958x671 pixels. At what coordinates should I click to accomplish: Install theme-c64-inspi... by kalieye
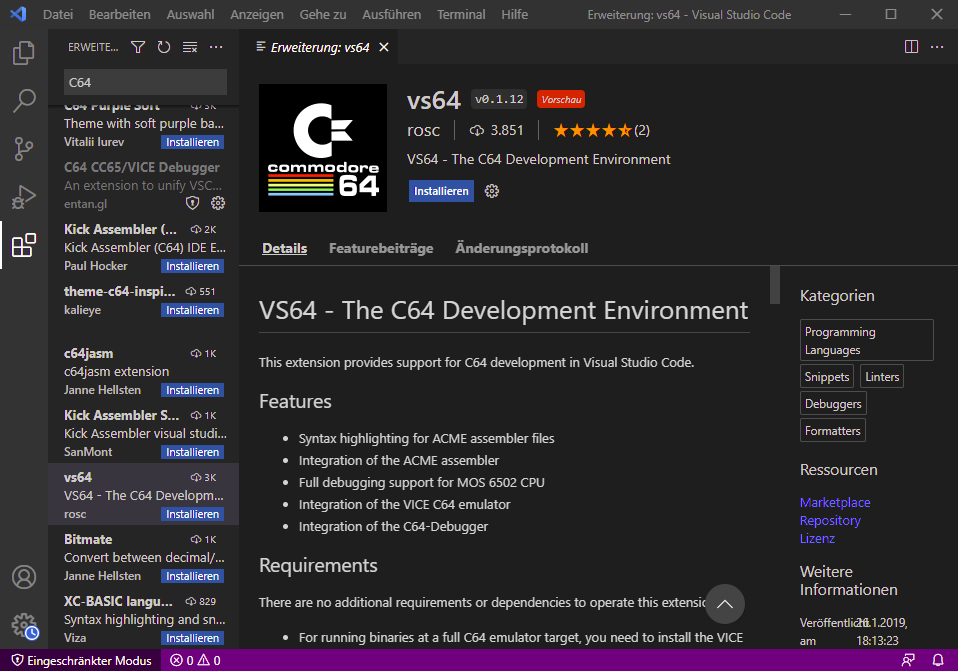(x=192, y=310)
